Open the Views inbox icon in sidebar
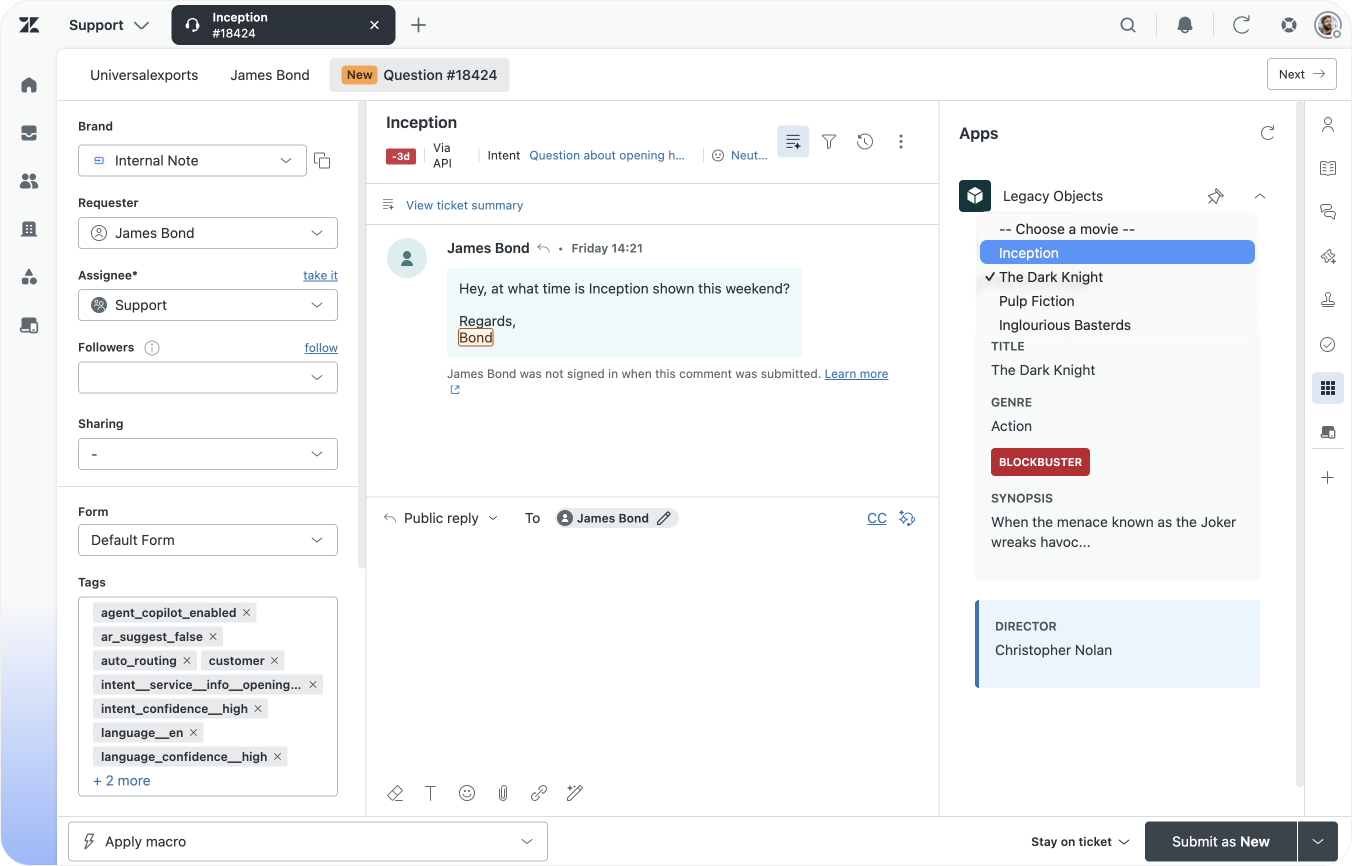Screen dimensions: 1352x866 (29, 133)
